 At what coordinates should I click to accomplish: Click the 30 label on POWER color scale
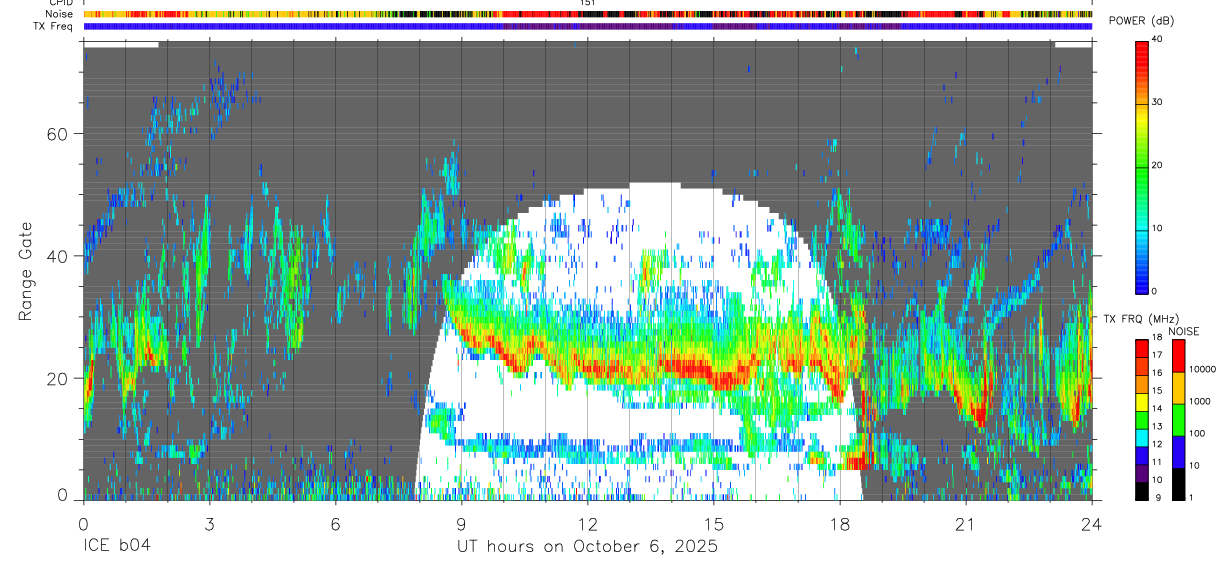1156,102
